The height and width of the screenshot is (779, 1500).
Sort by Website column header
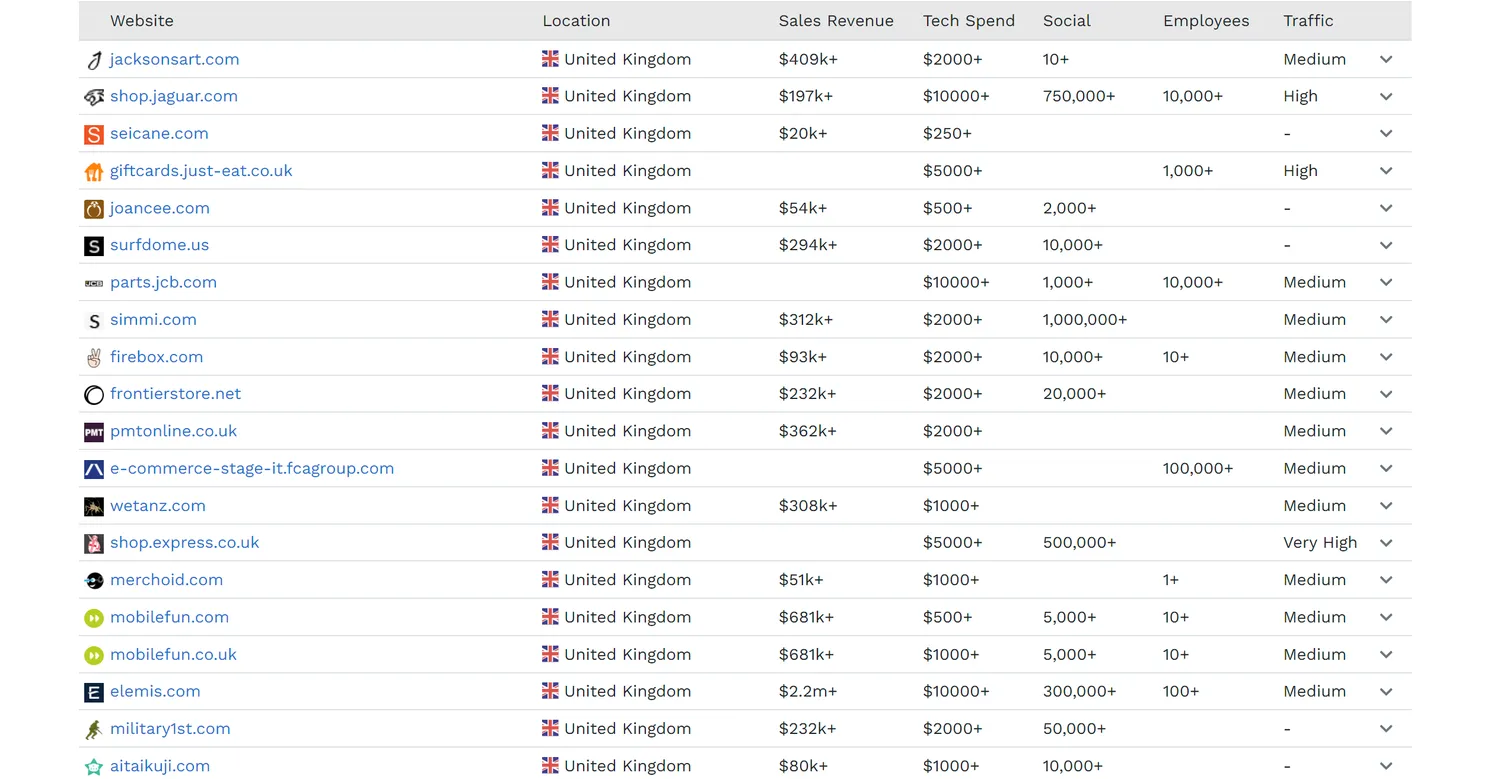click(x=142, y=21)
